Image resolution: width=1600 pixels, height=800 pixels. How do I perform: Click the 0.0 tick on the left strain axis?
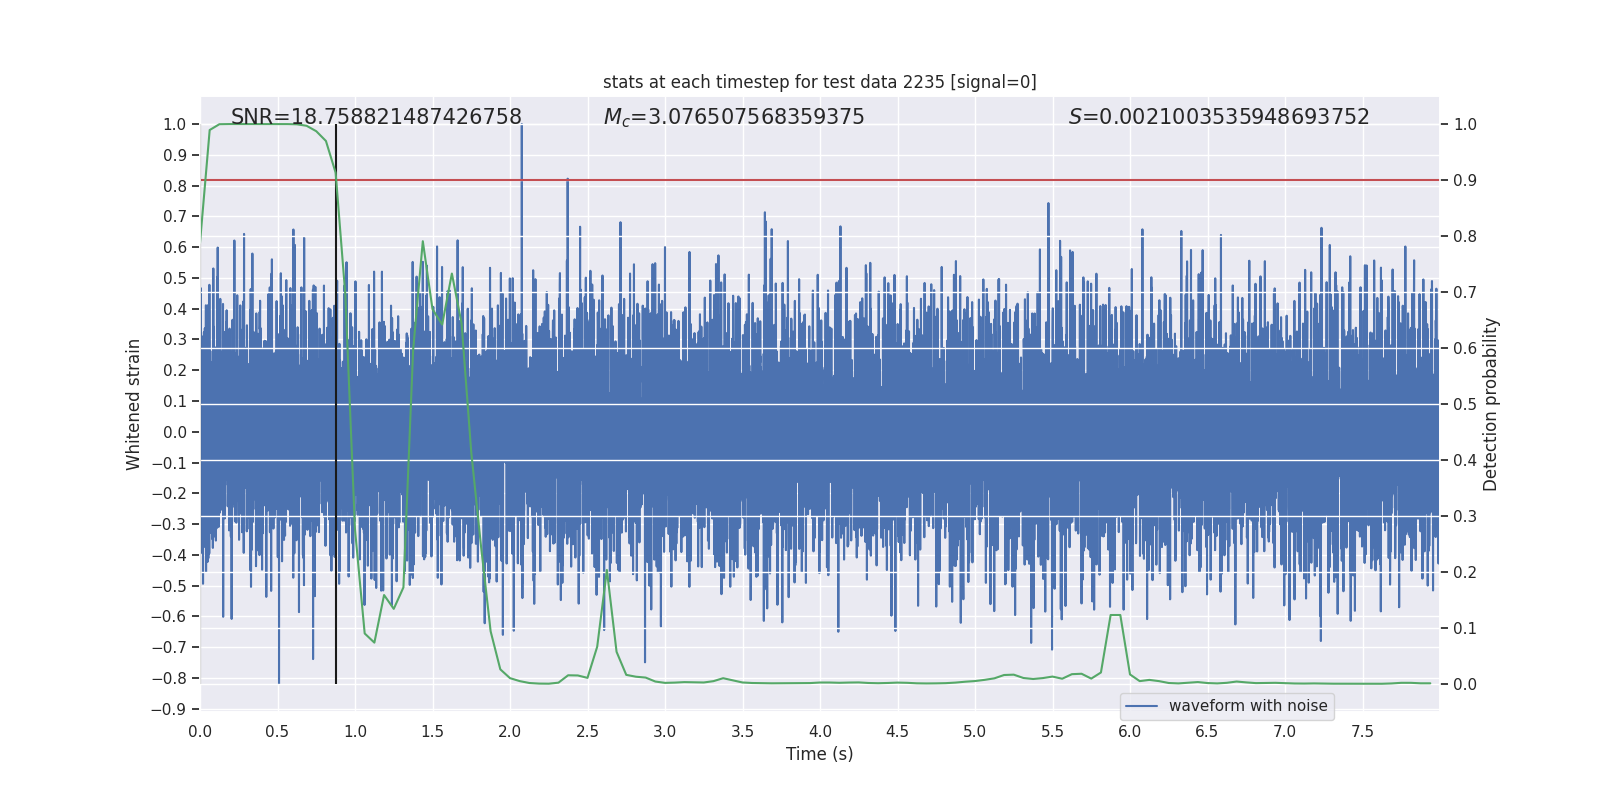176,432
